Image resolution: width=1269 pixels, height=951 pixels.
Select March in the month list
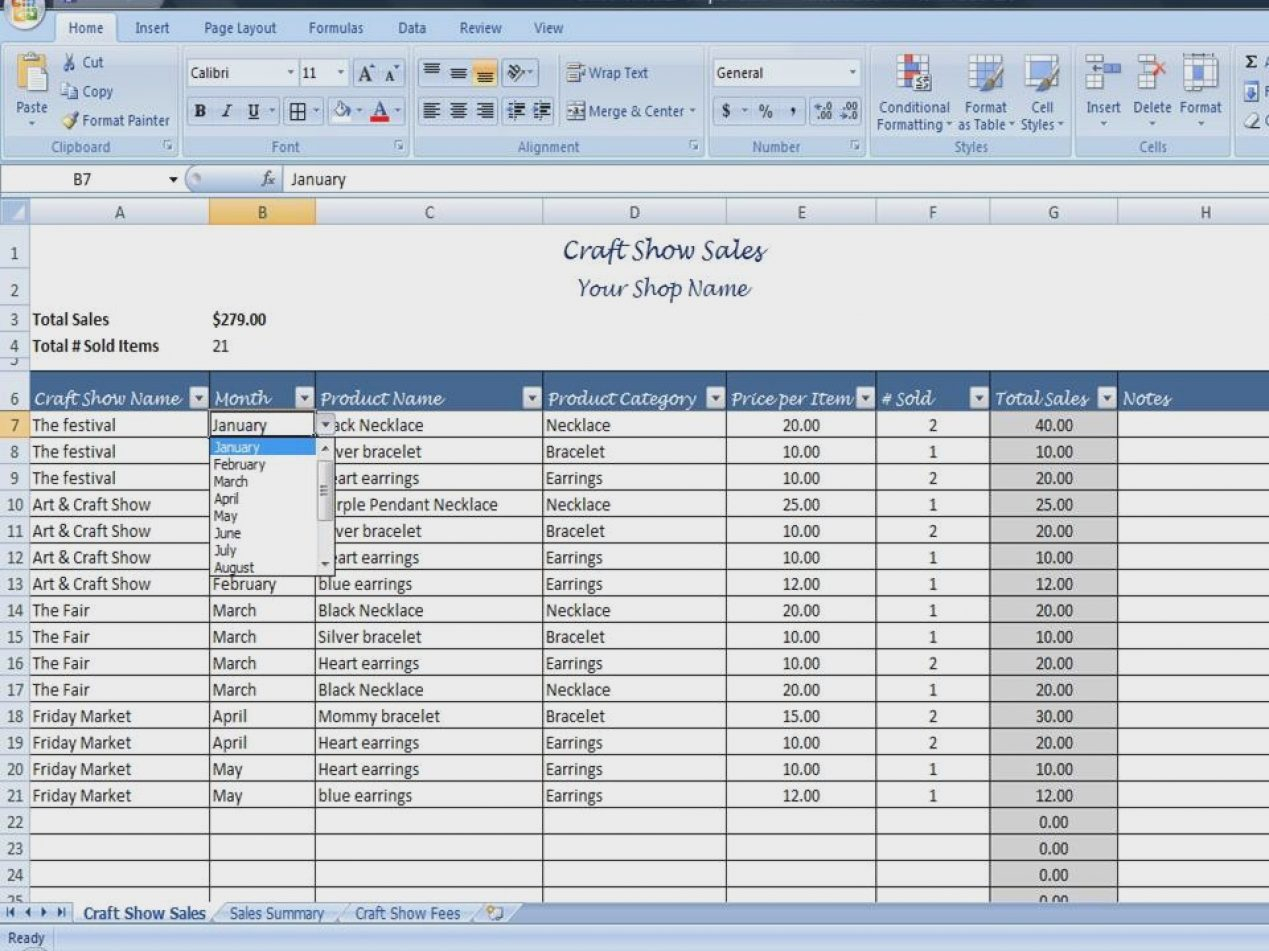pyautogui.click(x=231, y=481)
